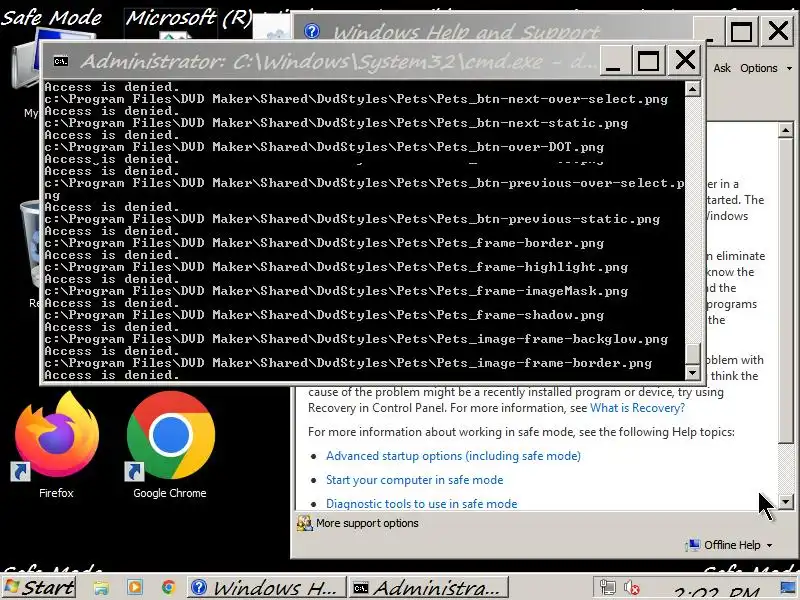The image size is (800, 600).
Task: Open the Options menu in Help and Support
Action: click(x=765, y=68)
